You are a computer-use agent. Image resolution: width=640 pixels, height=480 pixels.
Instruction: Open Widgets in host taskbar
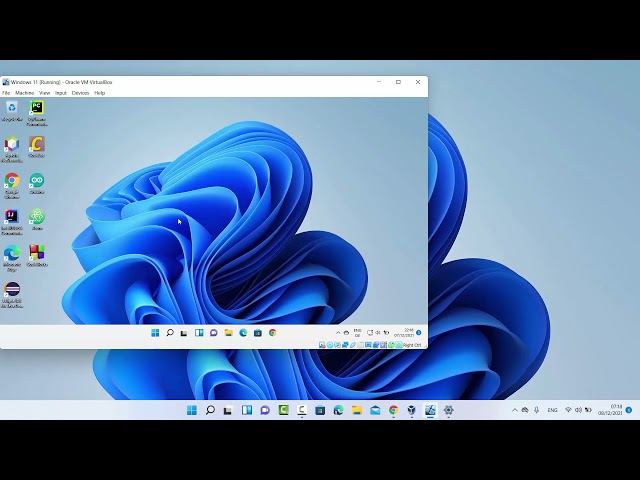(247, 410)
